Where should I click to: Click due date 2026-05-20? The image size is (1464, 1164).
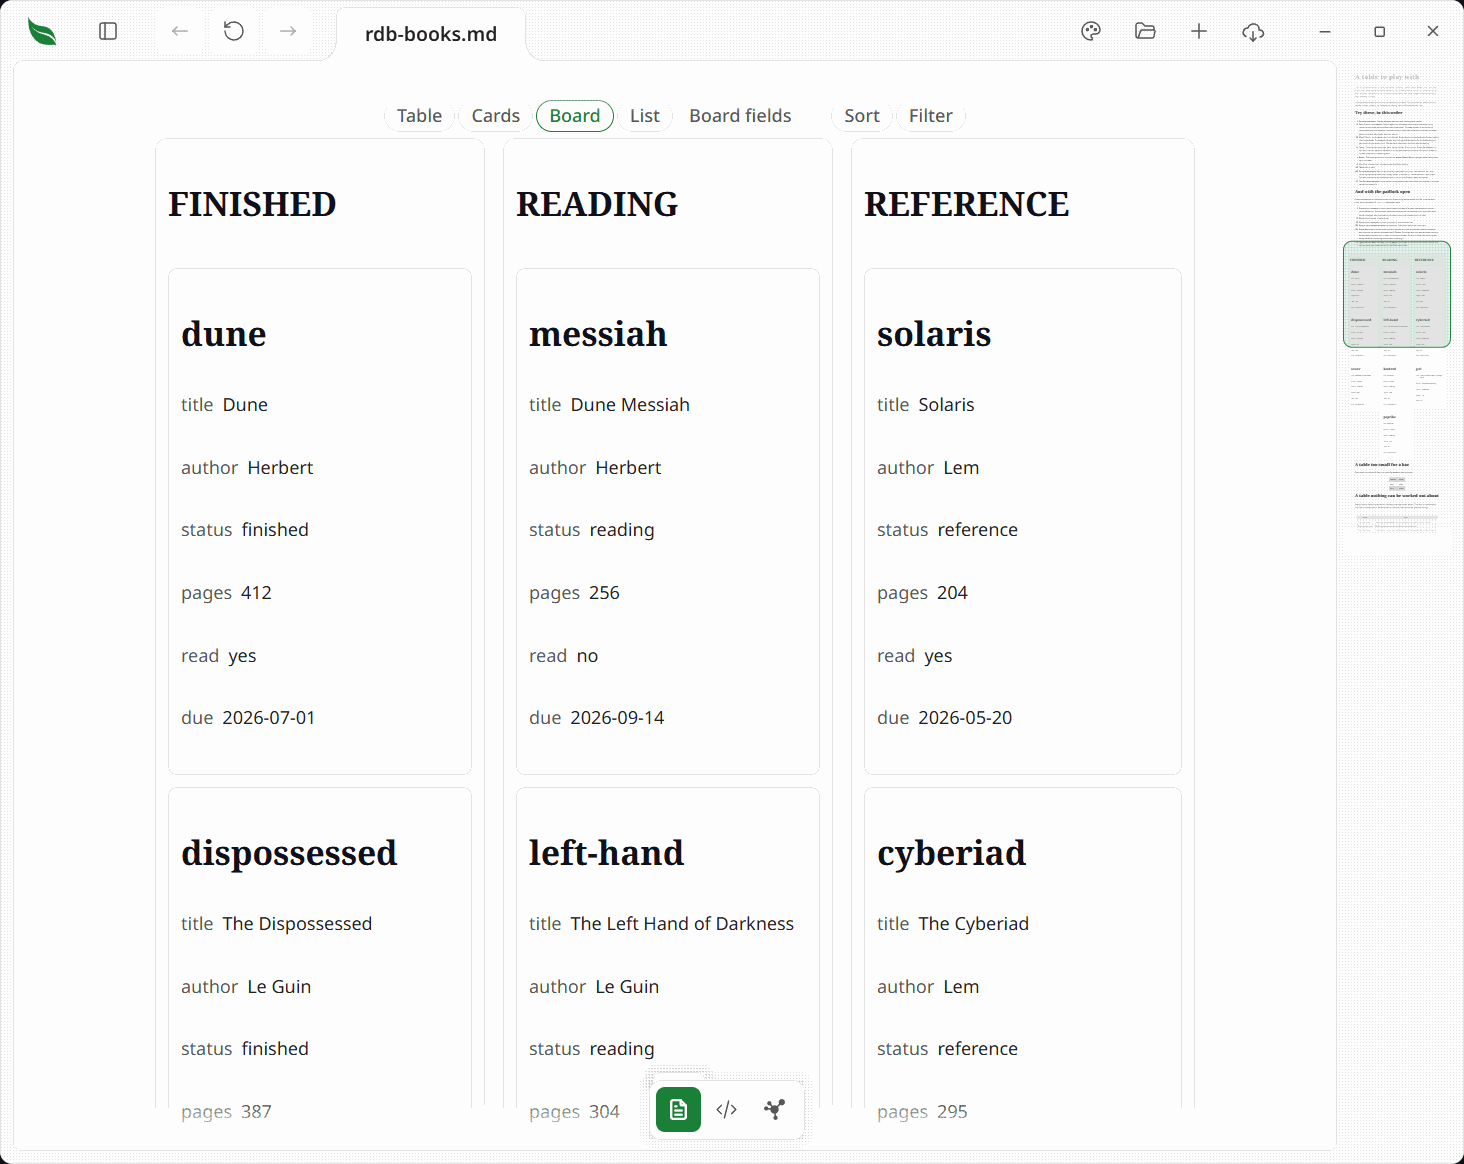coord(965,718)
